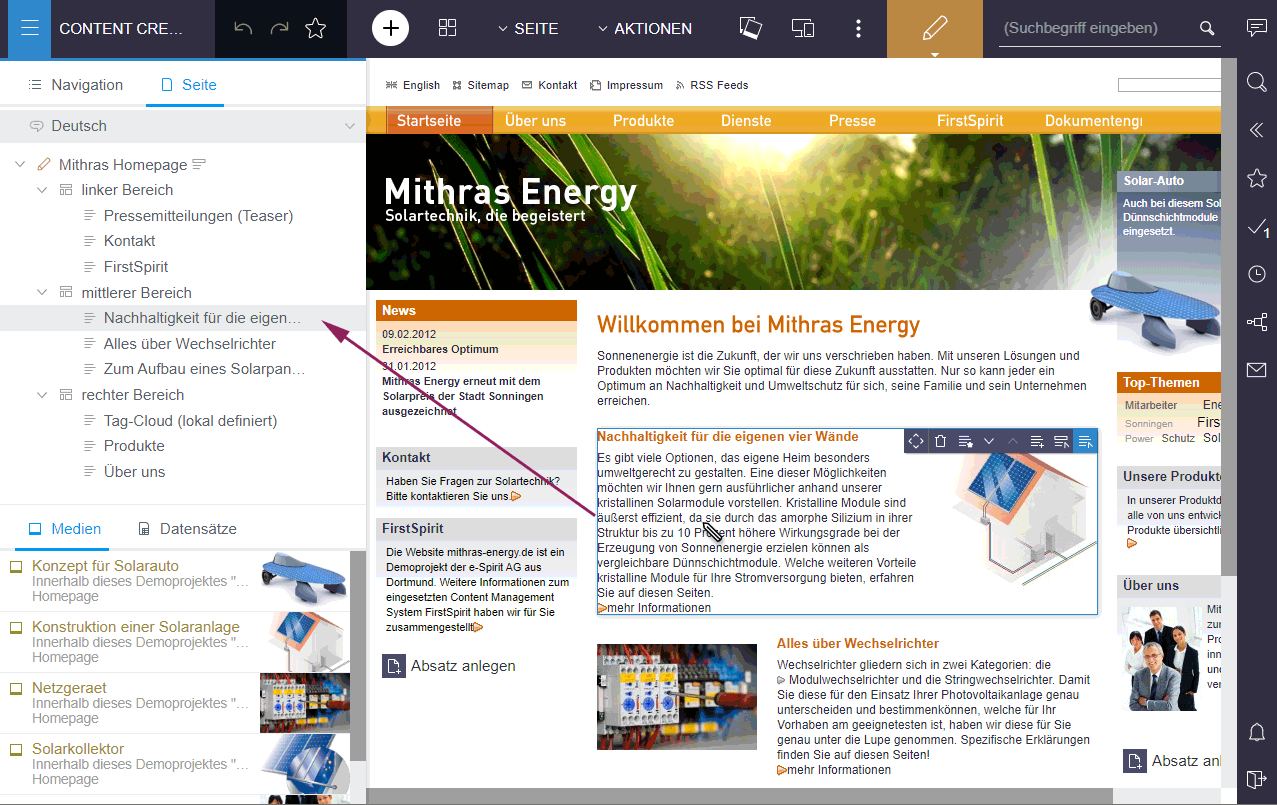
Task: Select Konzept für Solarauto media thumbnail
Action: [305, 581]
